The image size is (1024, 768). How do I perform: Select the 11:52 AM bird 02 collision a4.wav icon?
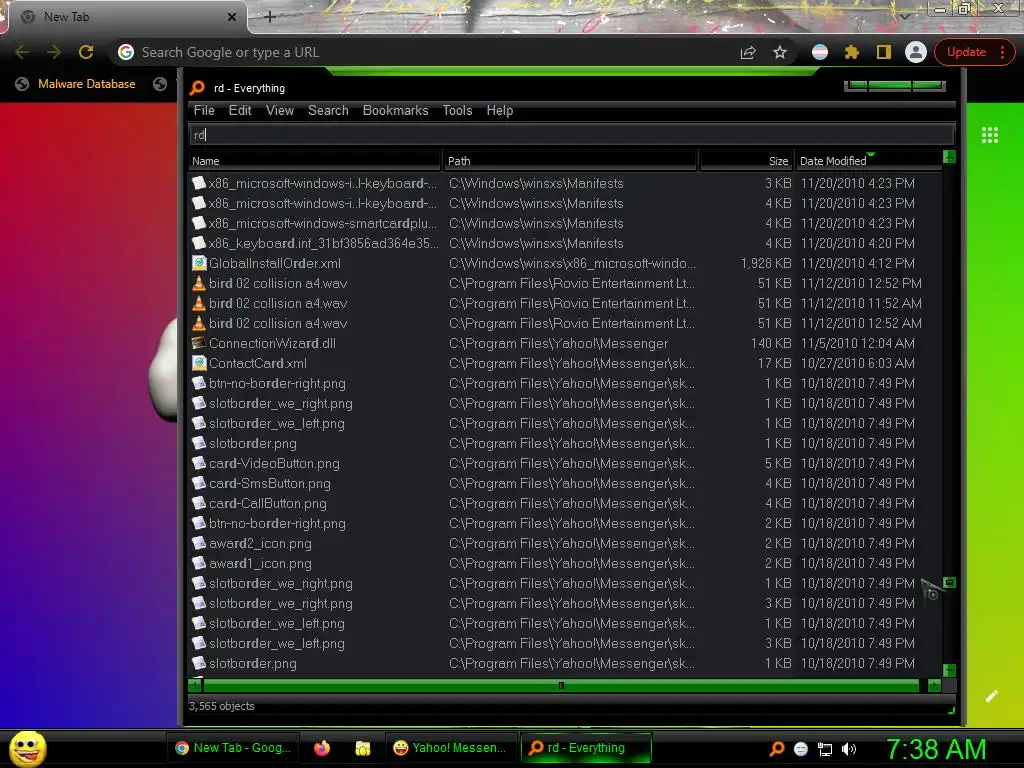coord(199,303)
